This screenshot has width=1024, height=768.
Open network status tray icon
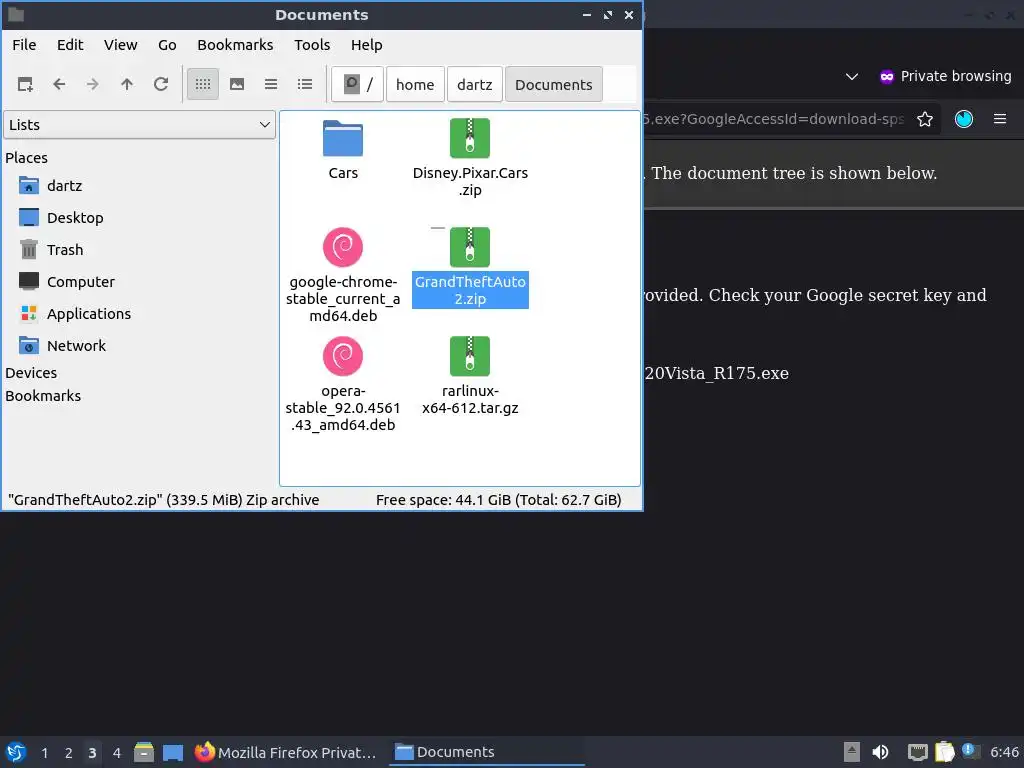click(918, 752)
